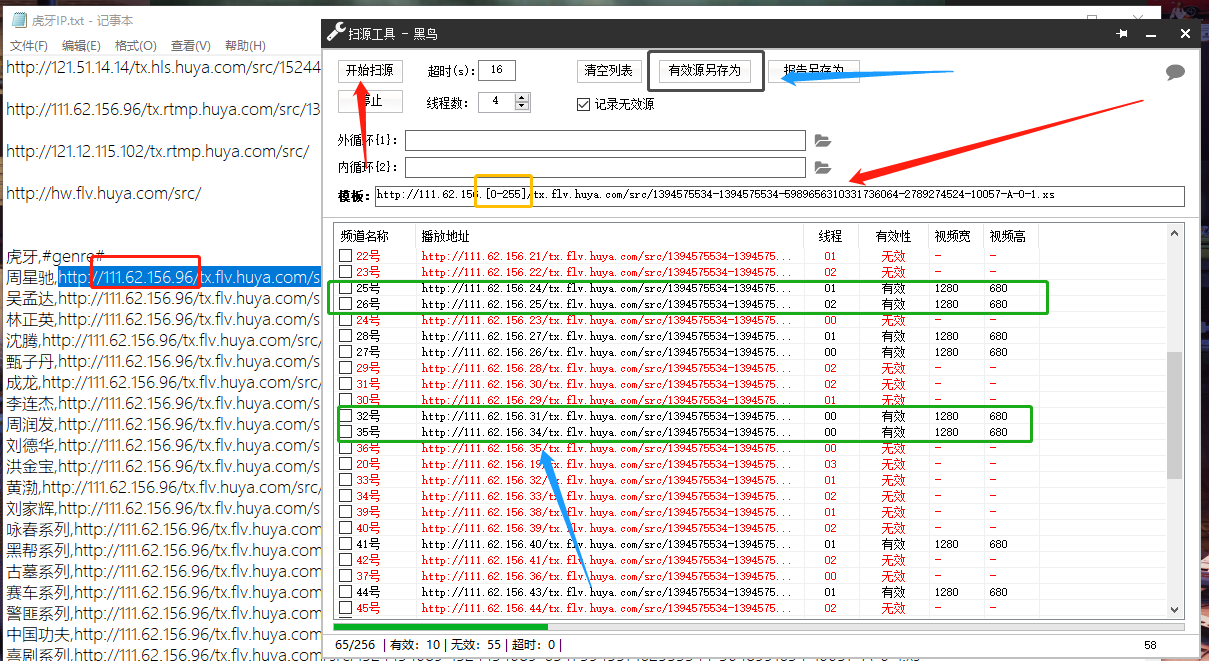Click http://hw.flv.huya.com/src/ line in Notepad
This screenshot has width=1209, height=661.
pyautogui.click(x=104, y=193)
